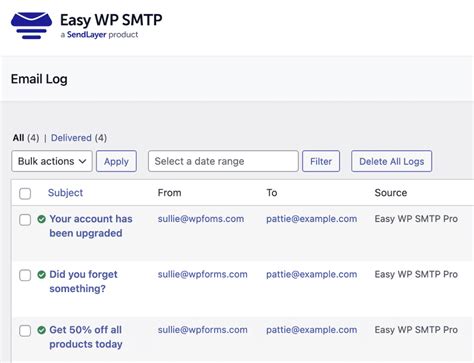This screenshot has width=474, height=363.
Task: Open the Your account has been upgraded email
Action: 91,226
